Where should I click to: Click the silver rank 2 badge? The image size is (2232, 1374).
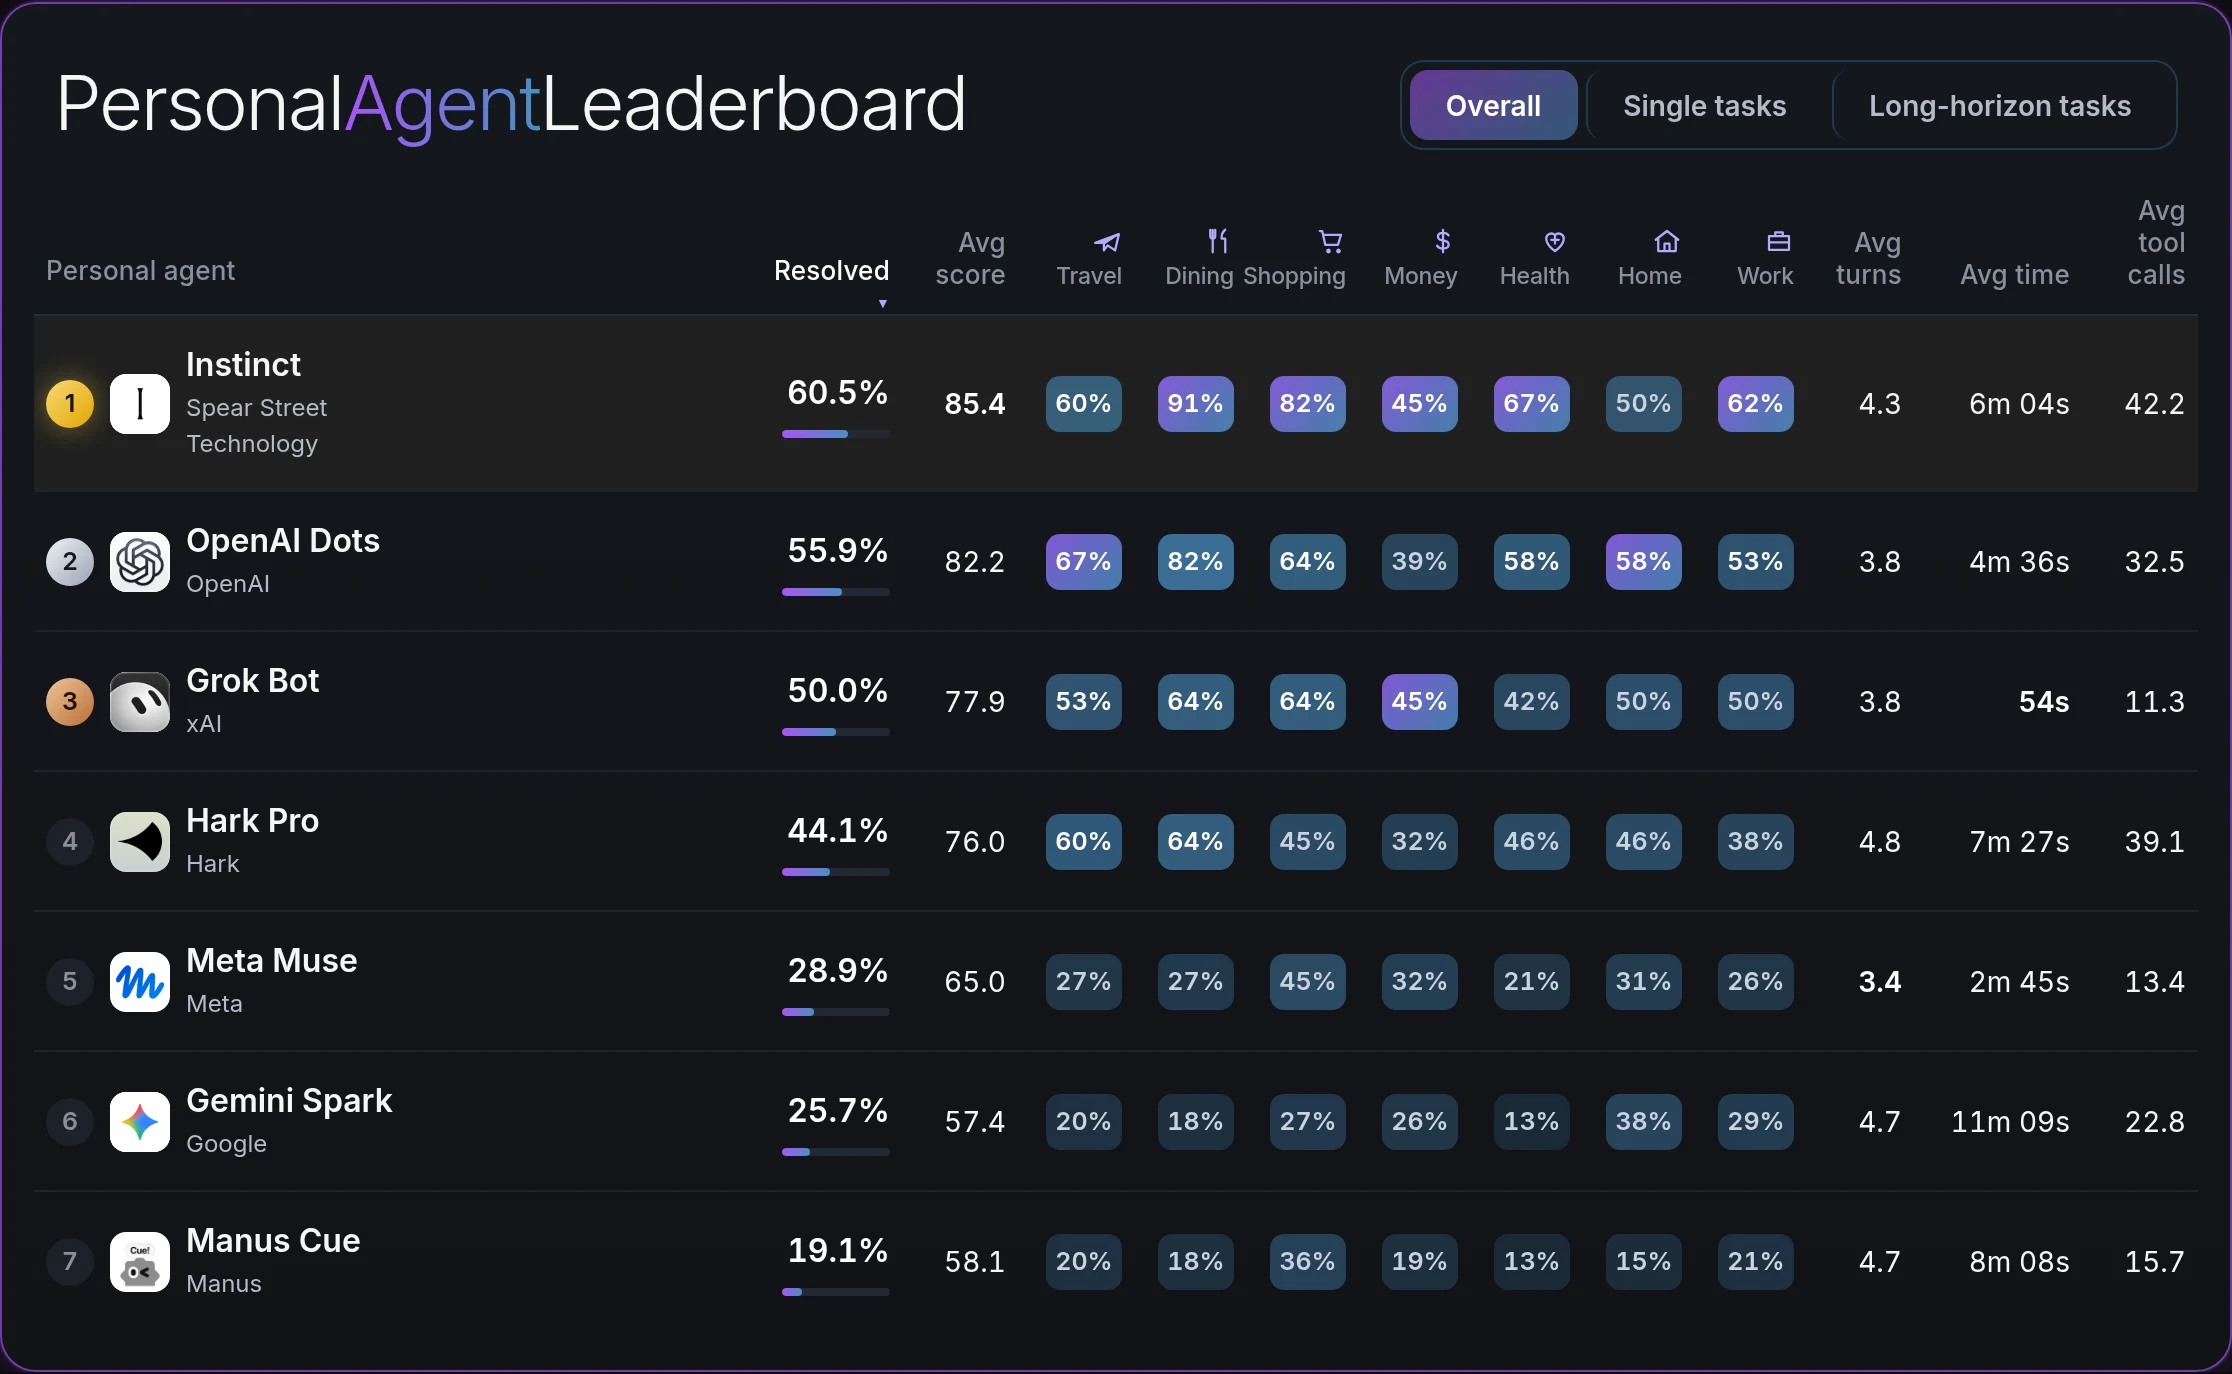click(x=70, y=562)
